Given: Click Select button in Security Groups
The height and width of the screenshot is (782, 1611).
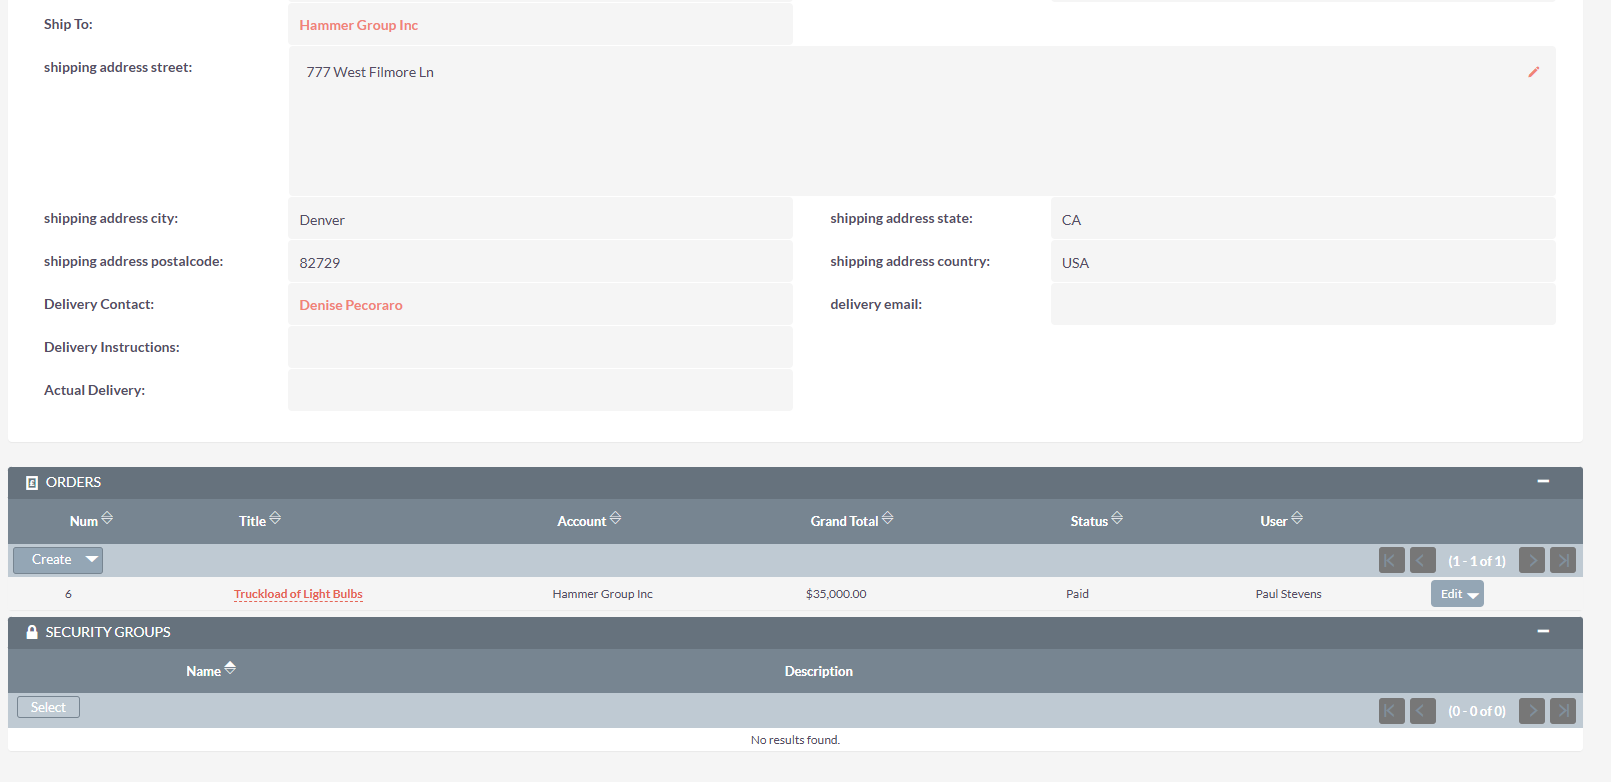Looking at the screenshot, I should coord(48,708).
